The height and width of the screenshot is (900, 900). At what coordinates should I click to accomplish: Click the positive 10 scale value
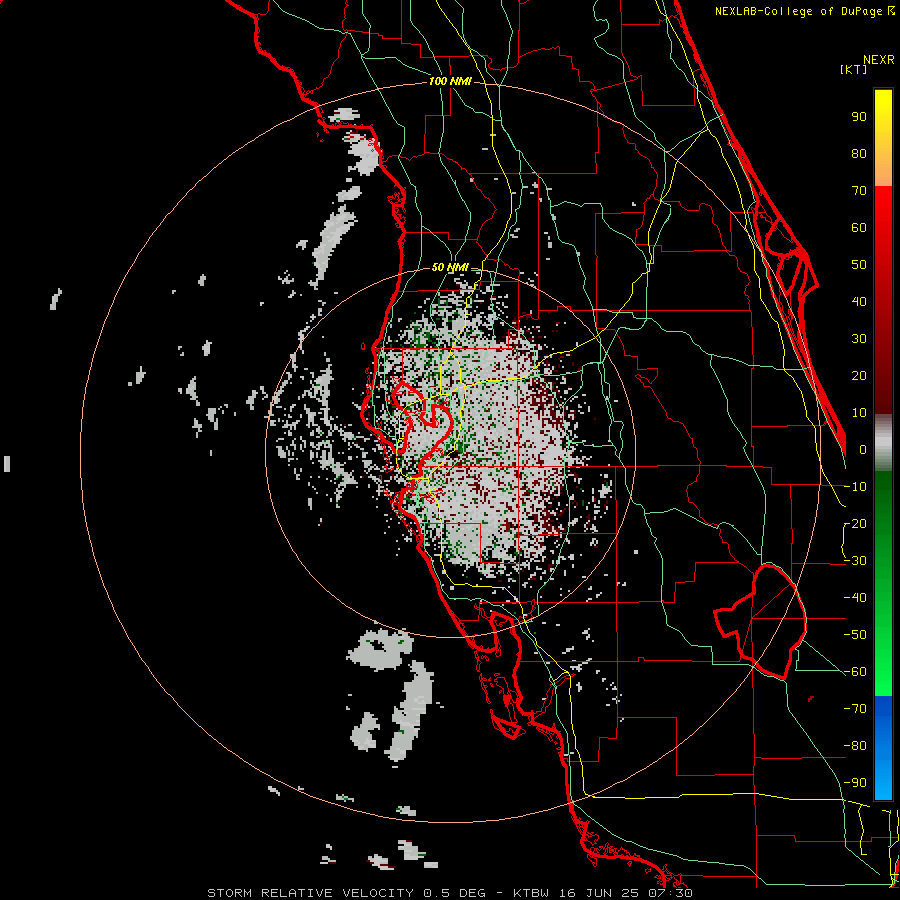tap(859, 413)
